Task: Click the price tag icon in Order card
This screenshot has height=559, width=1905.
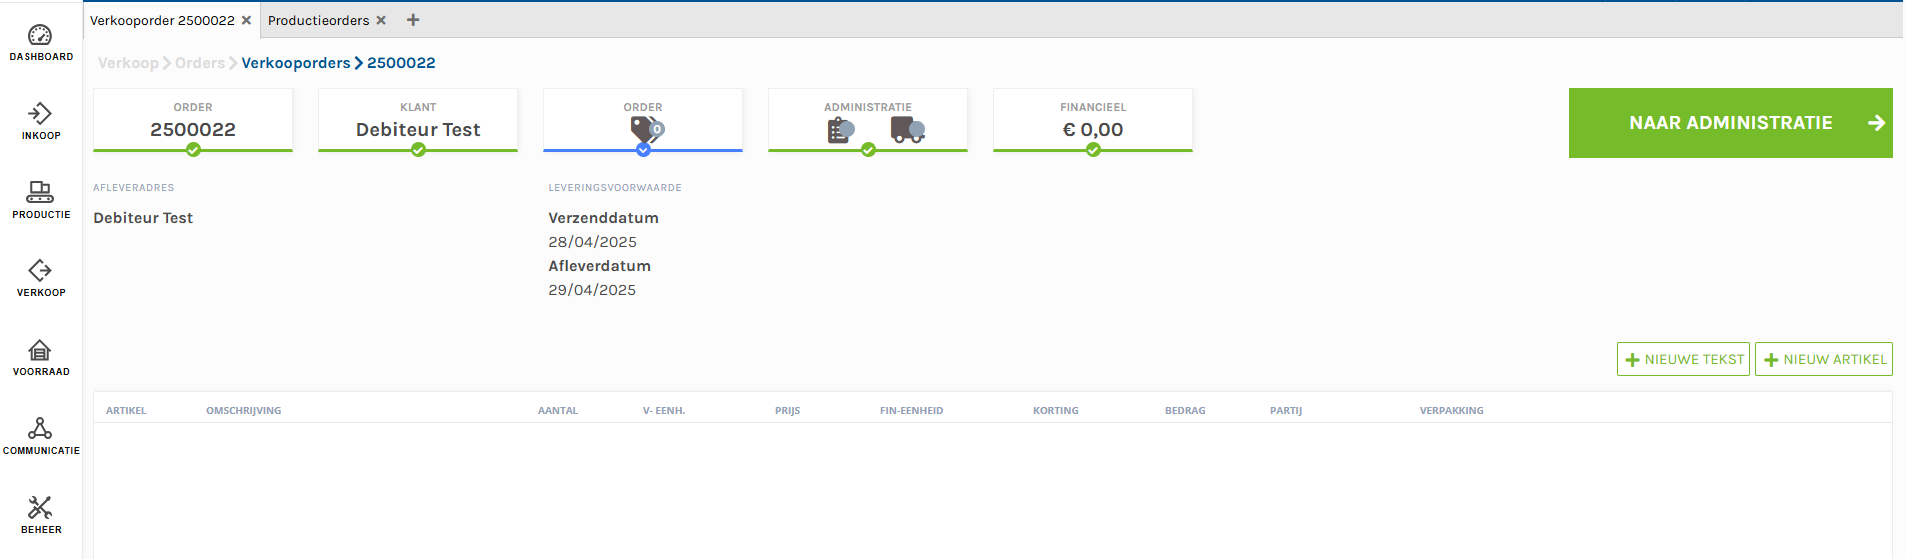Action: (x=646, y=130)
